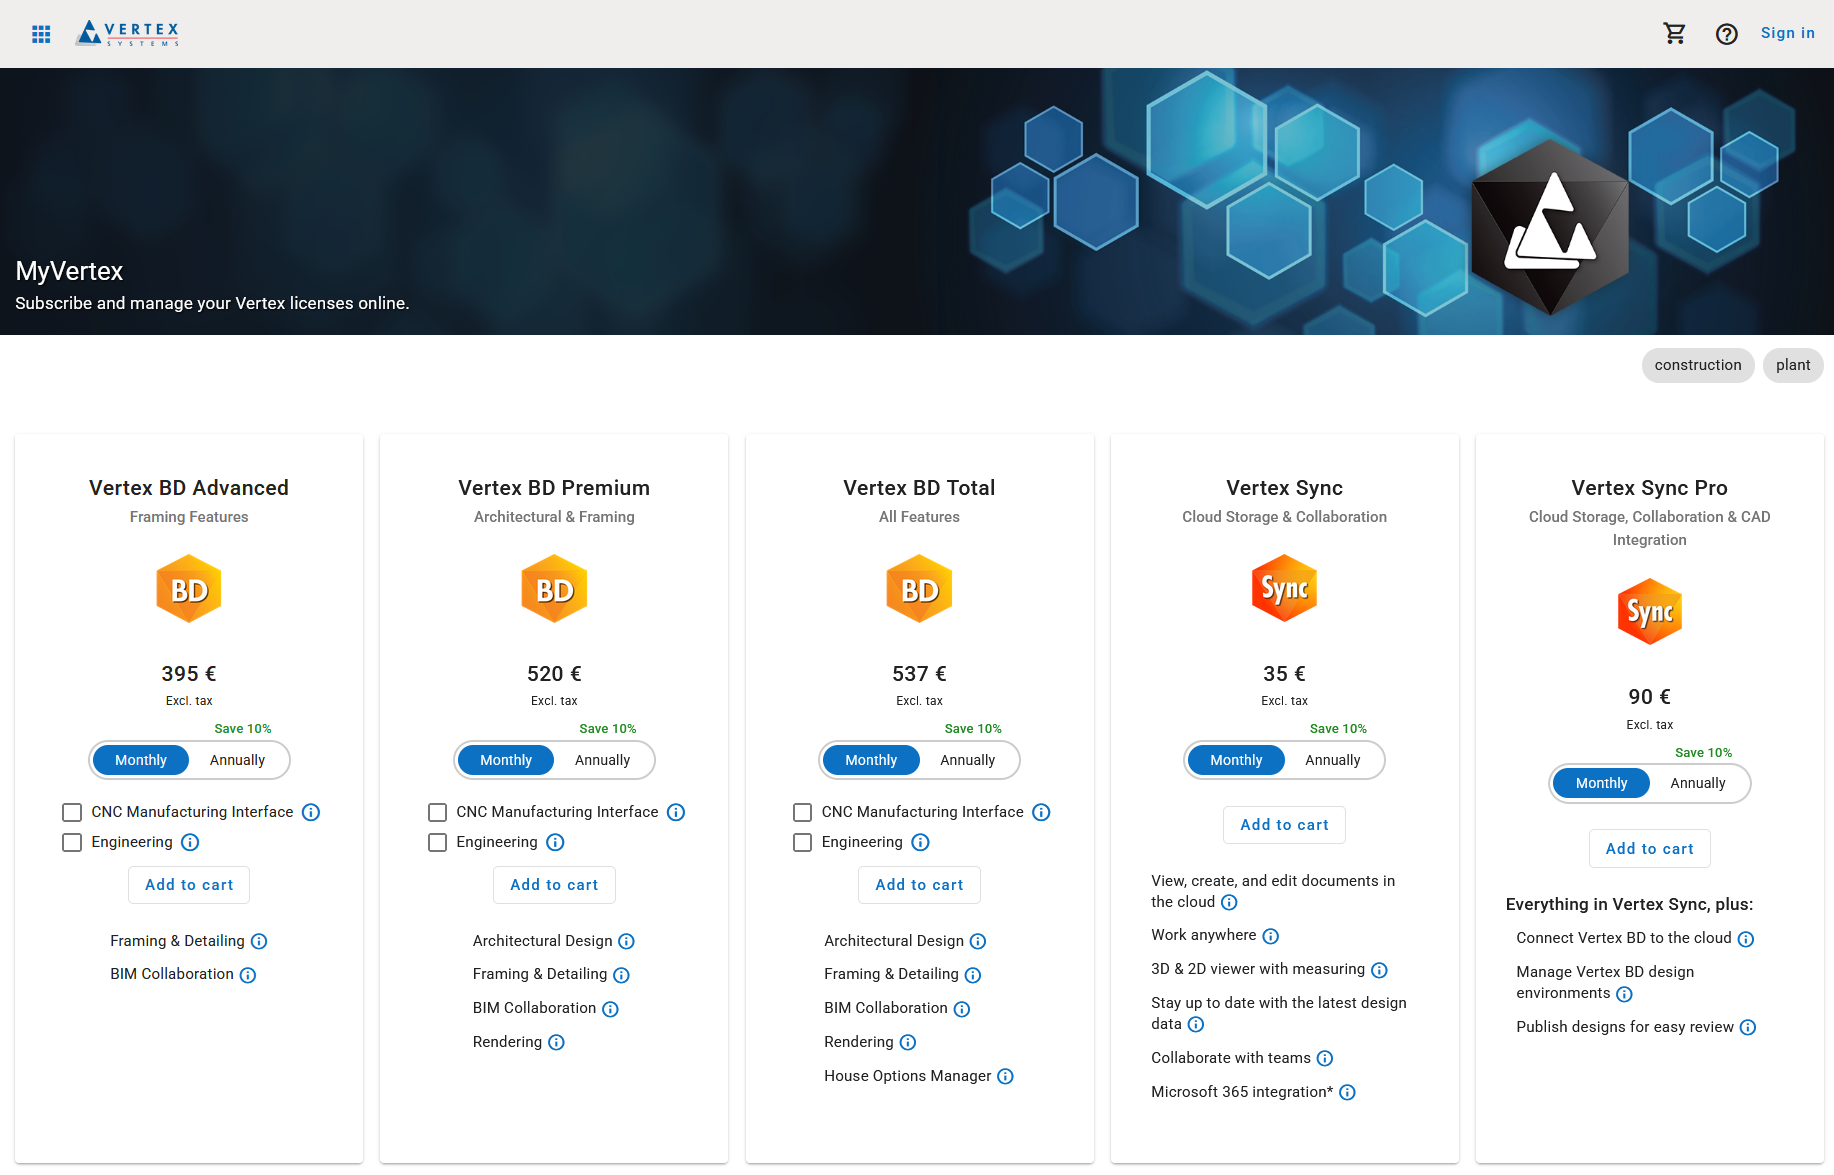The image size is (1834, 1175).
Task: Add Vertex BD Premium to cart
Action: point(554,885)
